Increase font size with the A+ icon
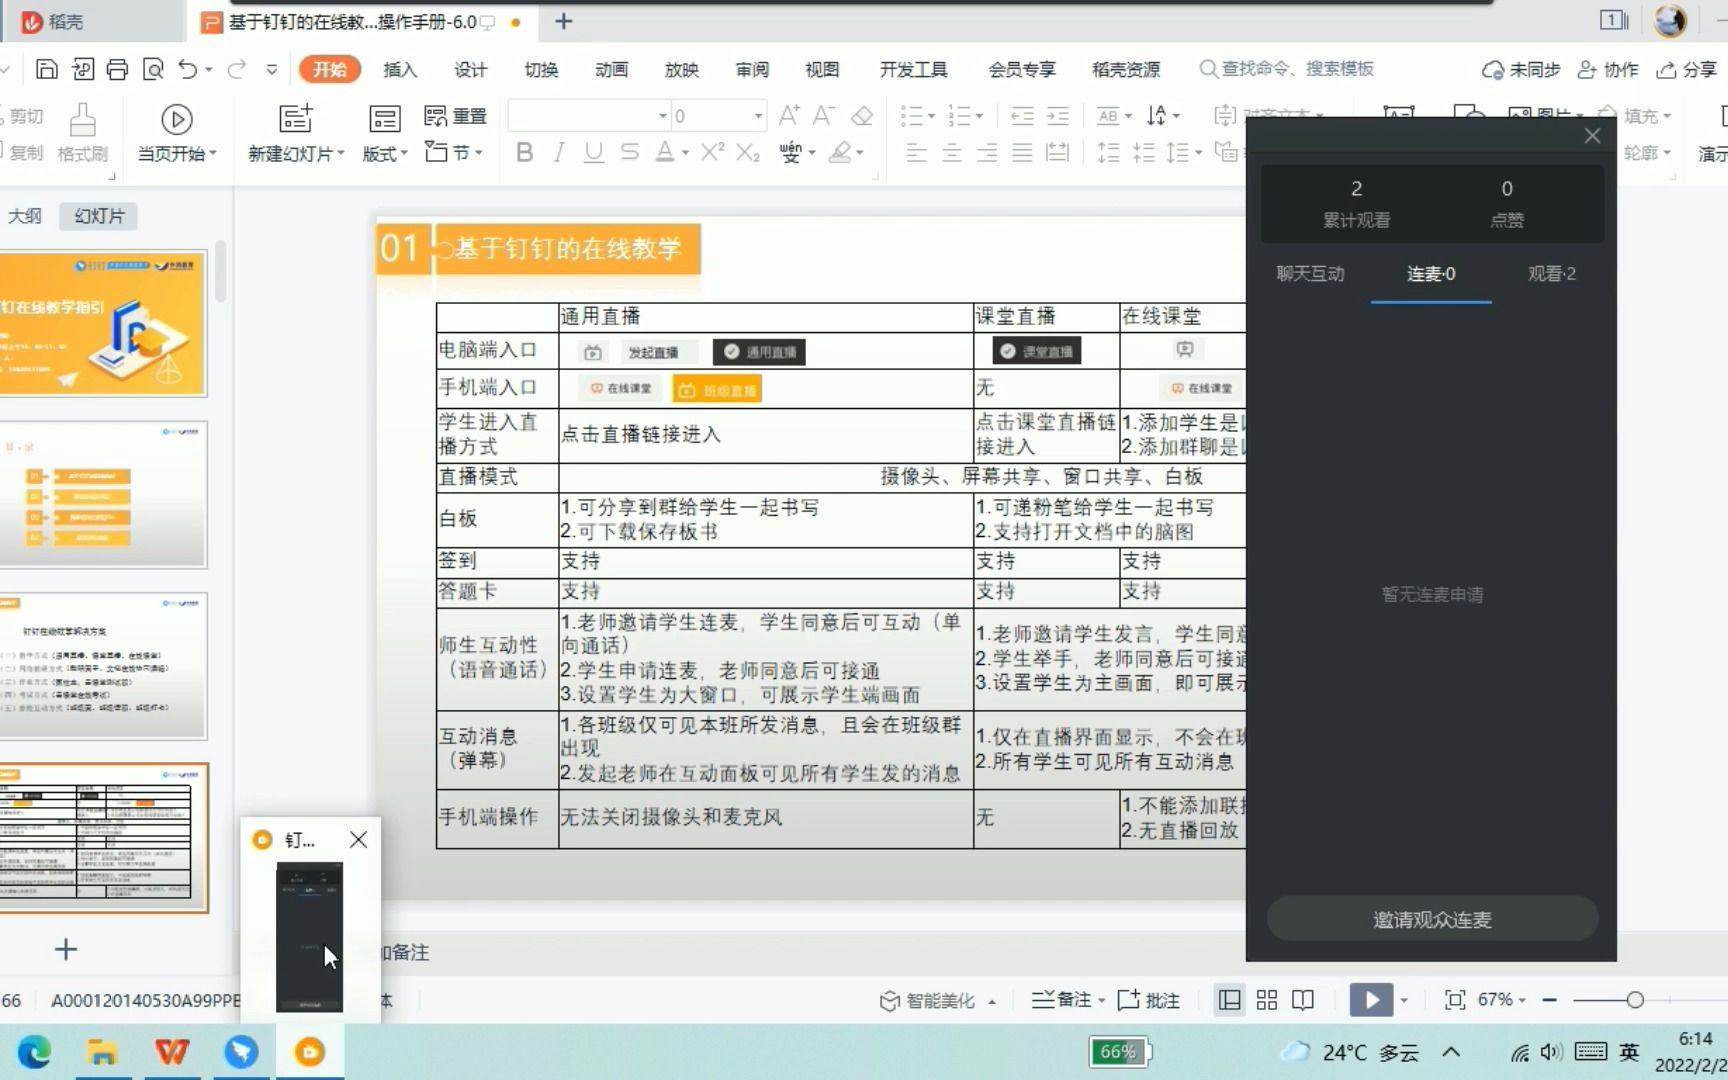This screenshot has height=1080, width=1728. (x=789, y=116)
